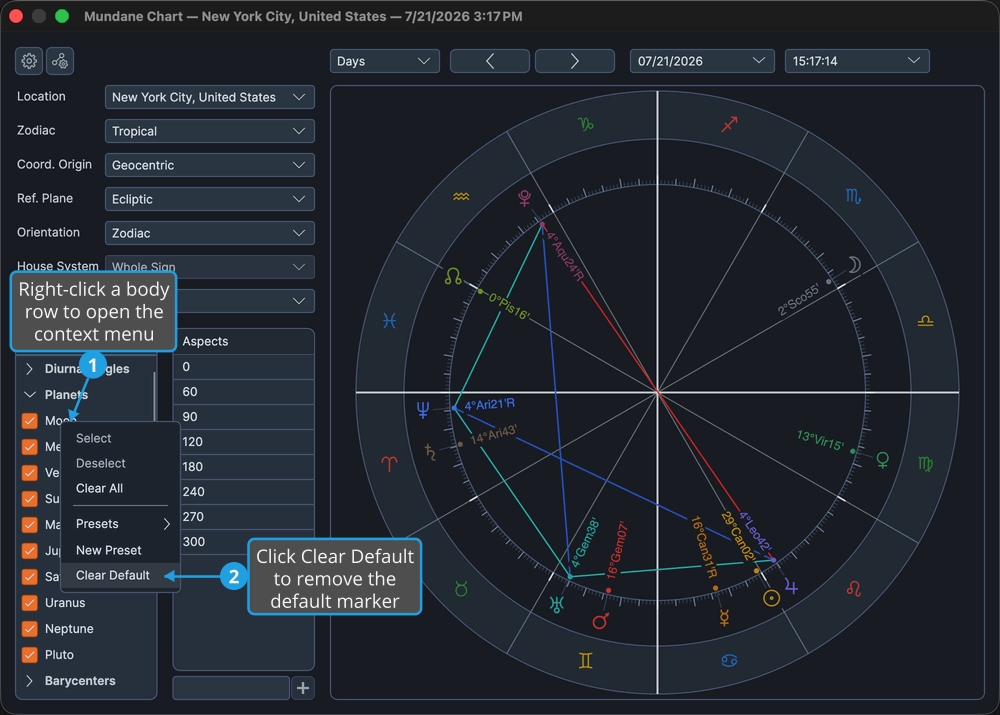The image size is (1000, 715).
Task: Click the North Node glyph on the chart
Action: 453,276
